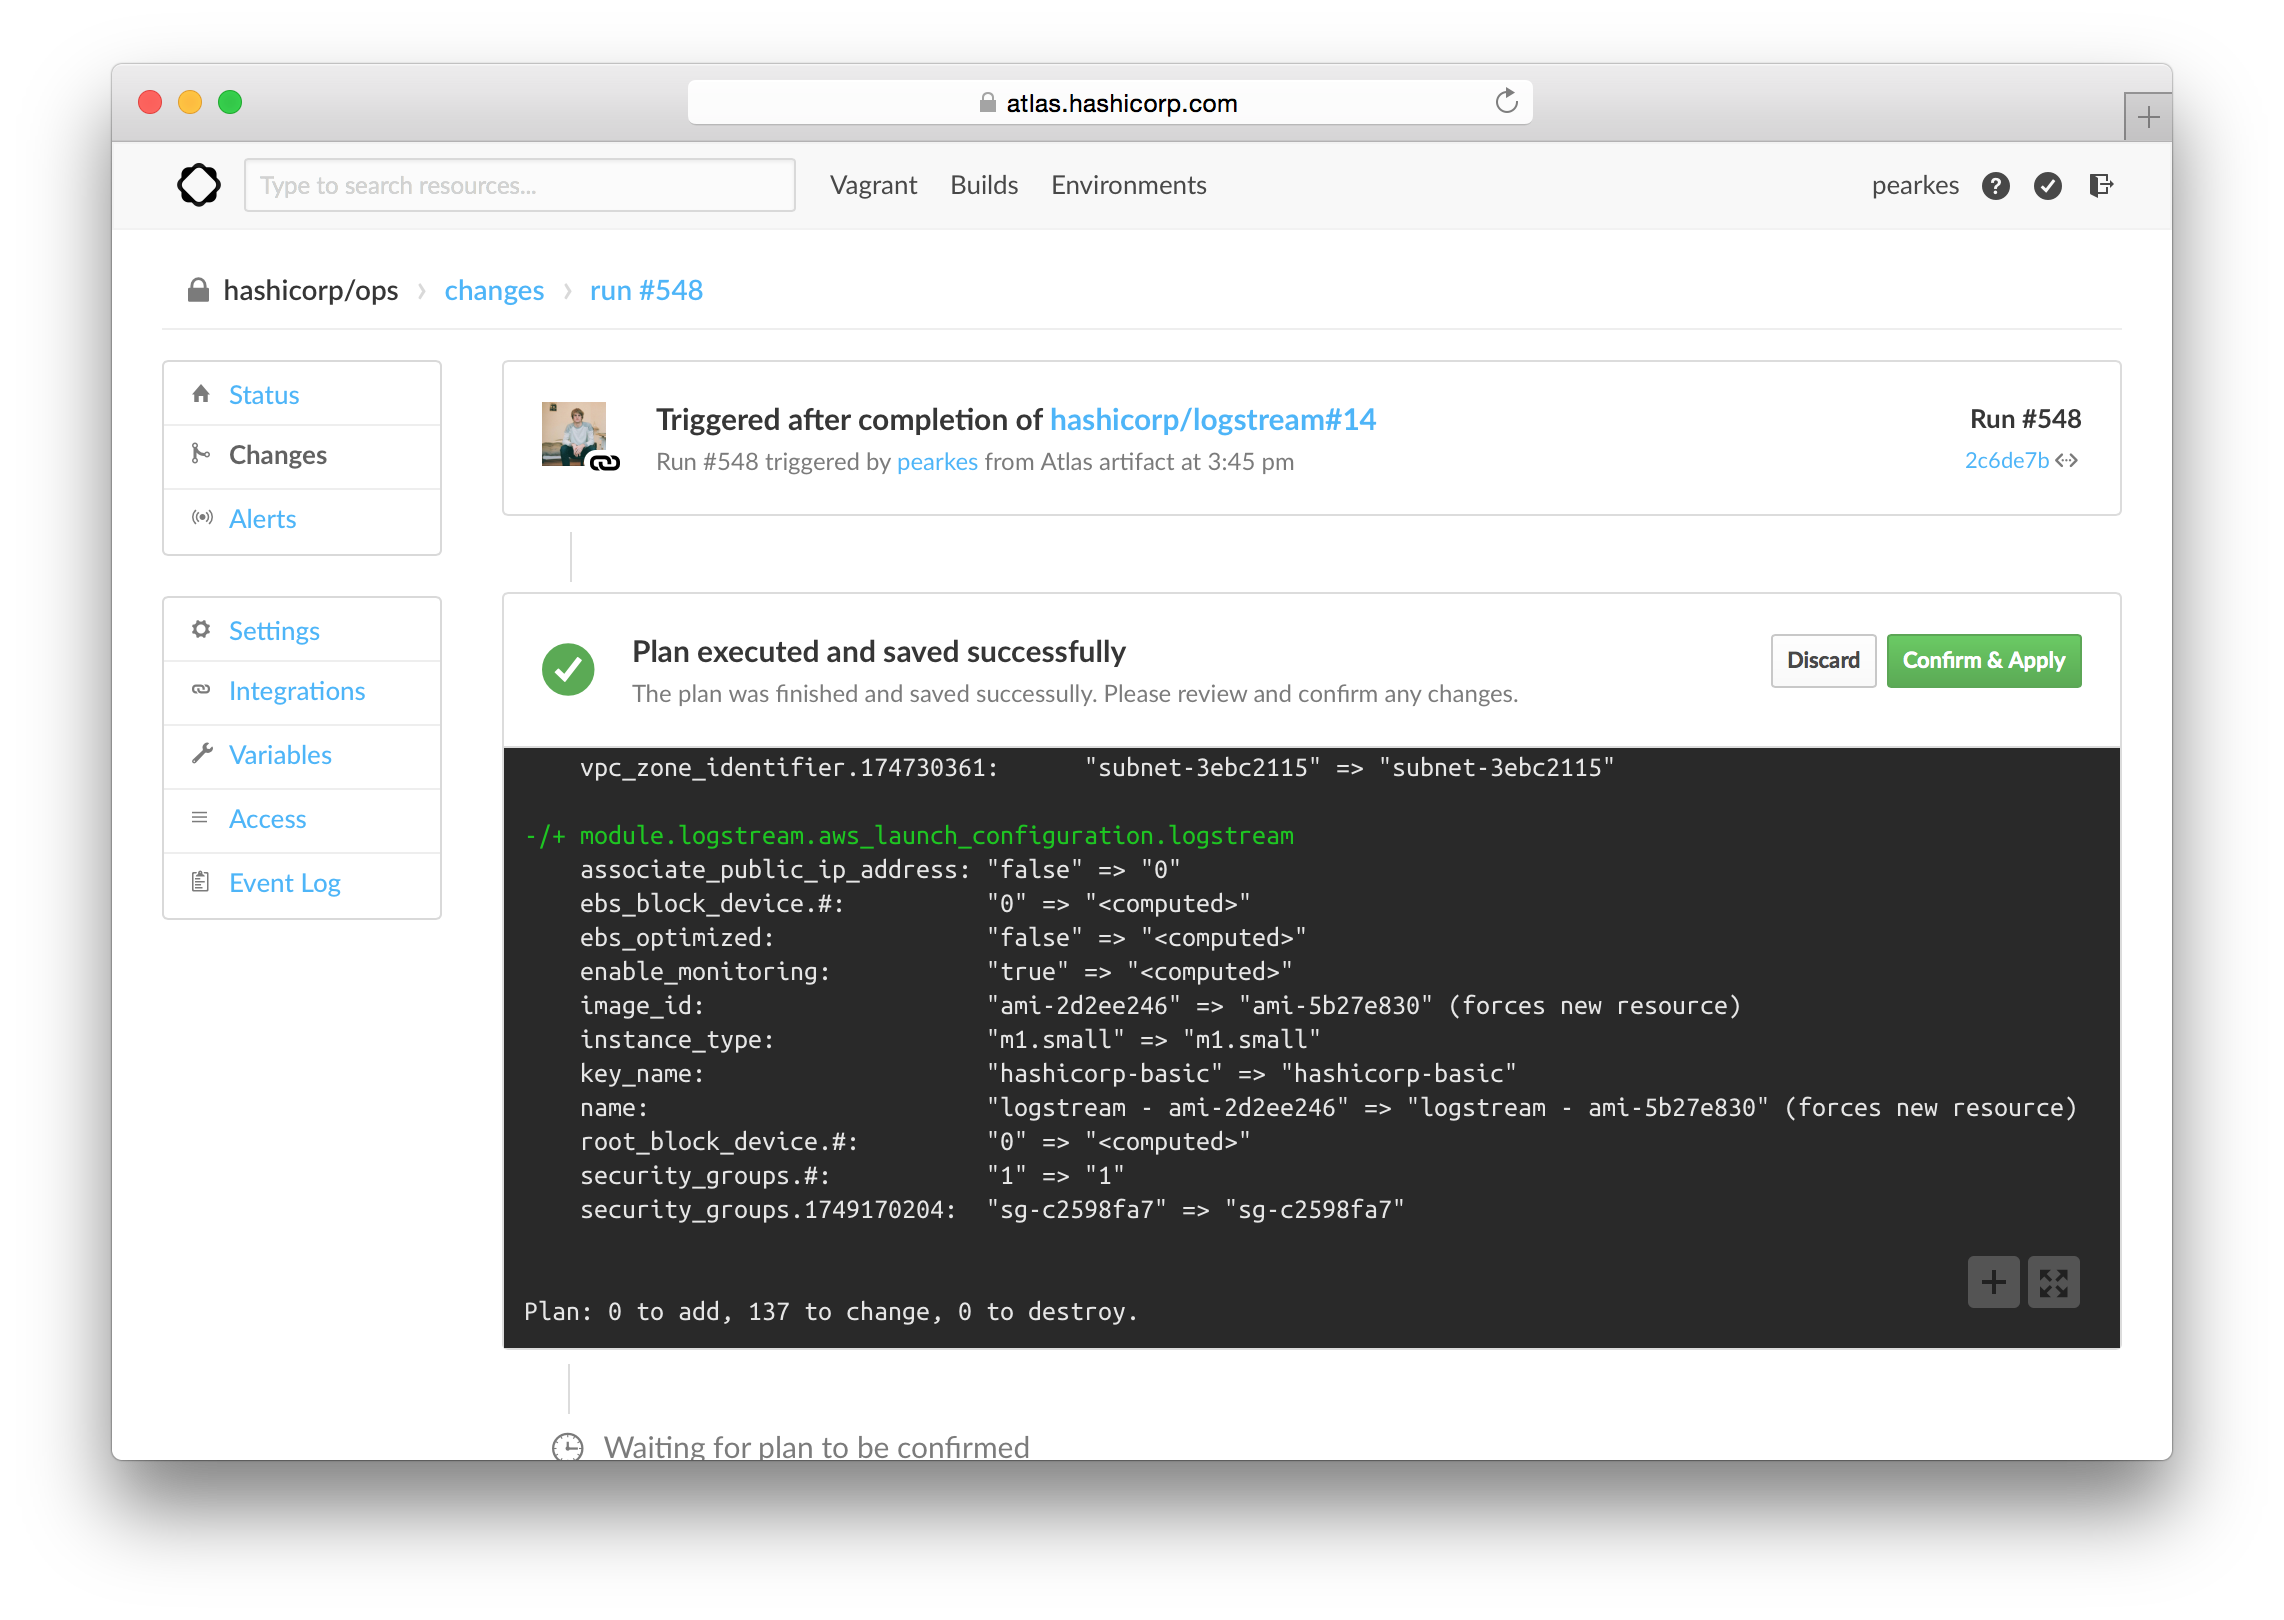The image size is (2284, 1620).
Task: Open Integrations in sidebar
Action: coord(302,692)
